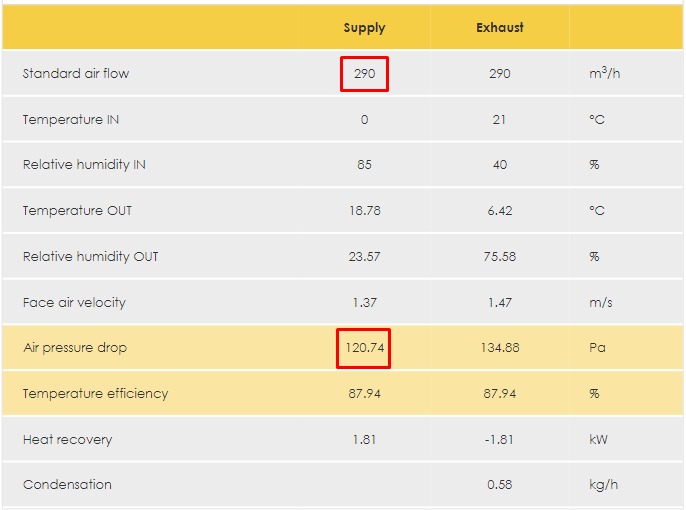This screenshot has width=686, height=510.
Task: Click the kW unit cell
Action: click(x=598, y=440)
